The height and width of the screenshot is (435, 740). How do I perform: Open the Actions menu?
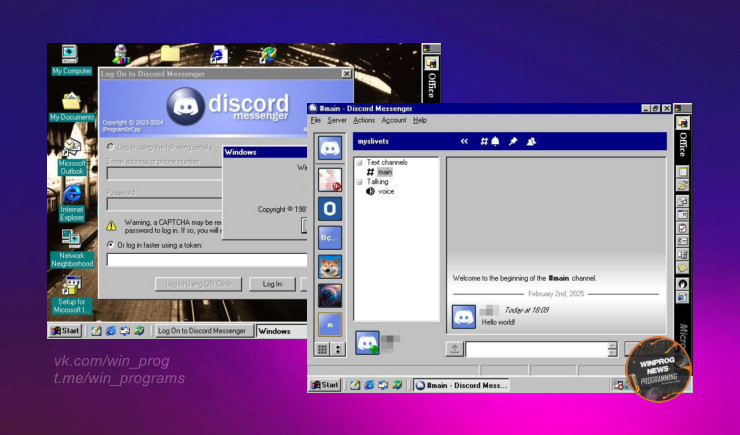coord(364,120)
